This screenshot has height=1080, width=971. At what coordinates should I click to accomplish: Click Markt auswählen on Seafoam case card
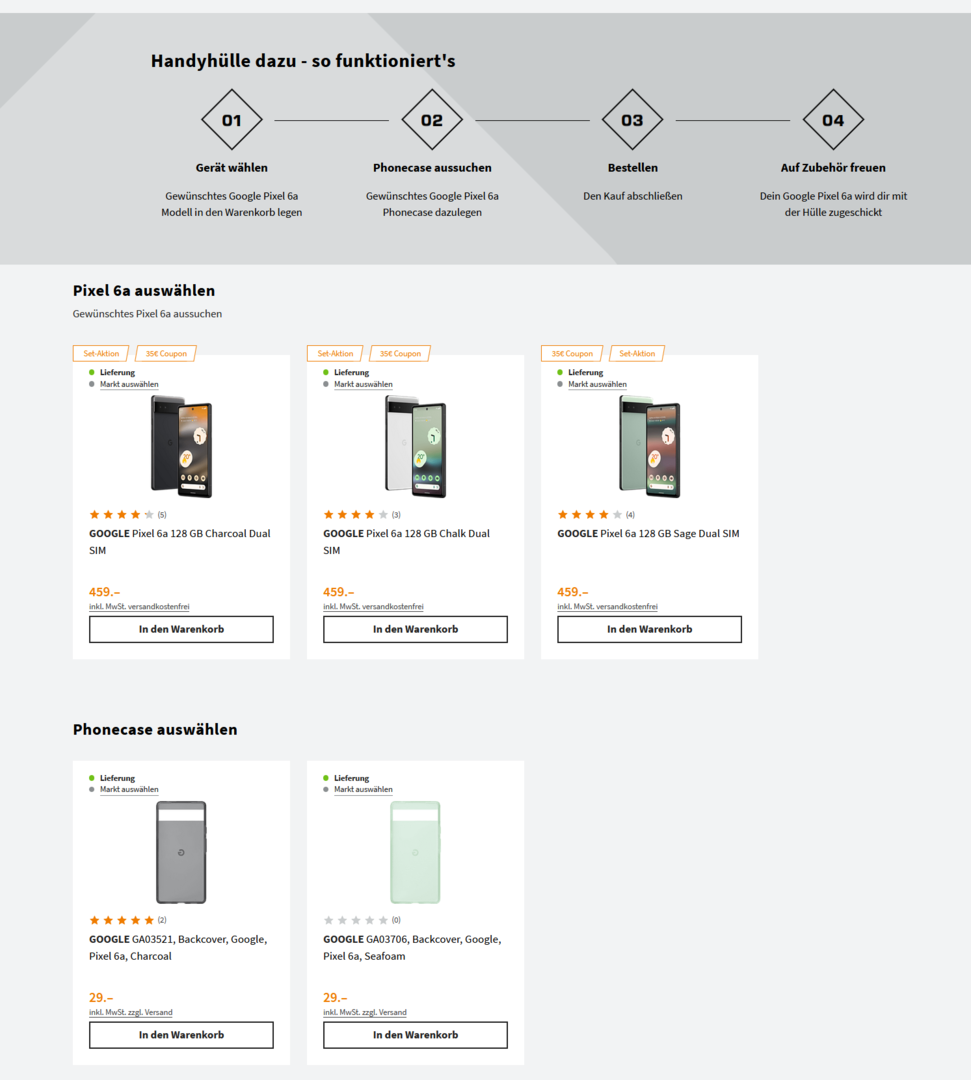pos(363,789)
